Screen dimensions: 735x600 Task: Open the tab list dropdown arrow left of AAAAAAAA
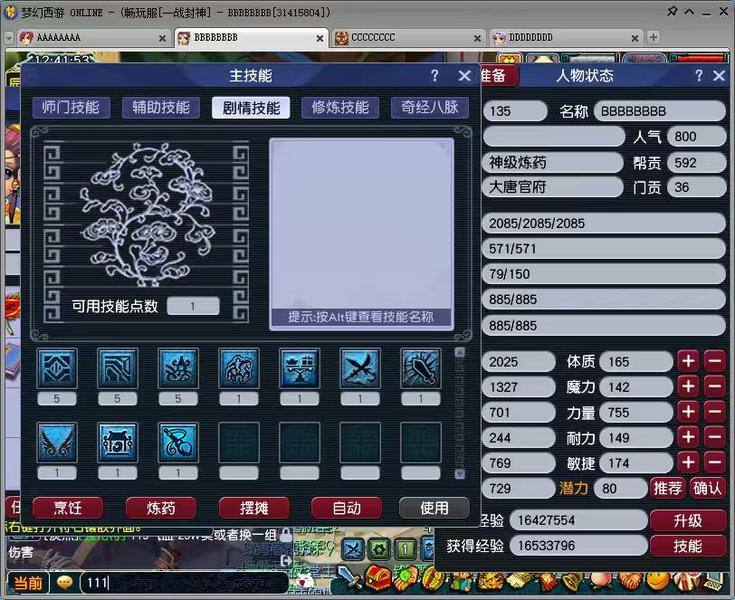[8, 38]
